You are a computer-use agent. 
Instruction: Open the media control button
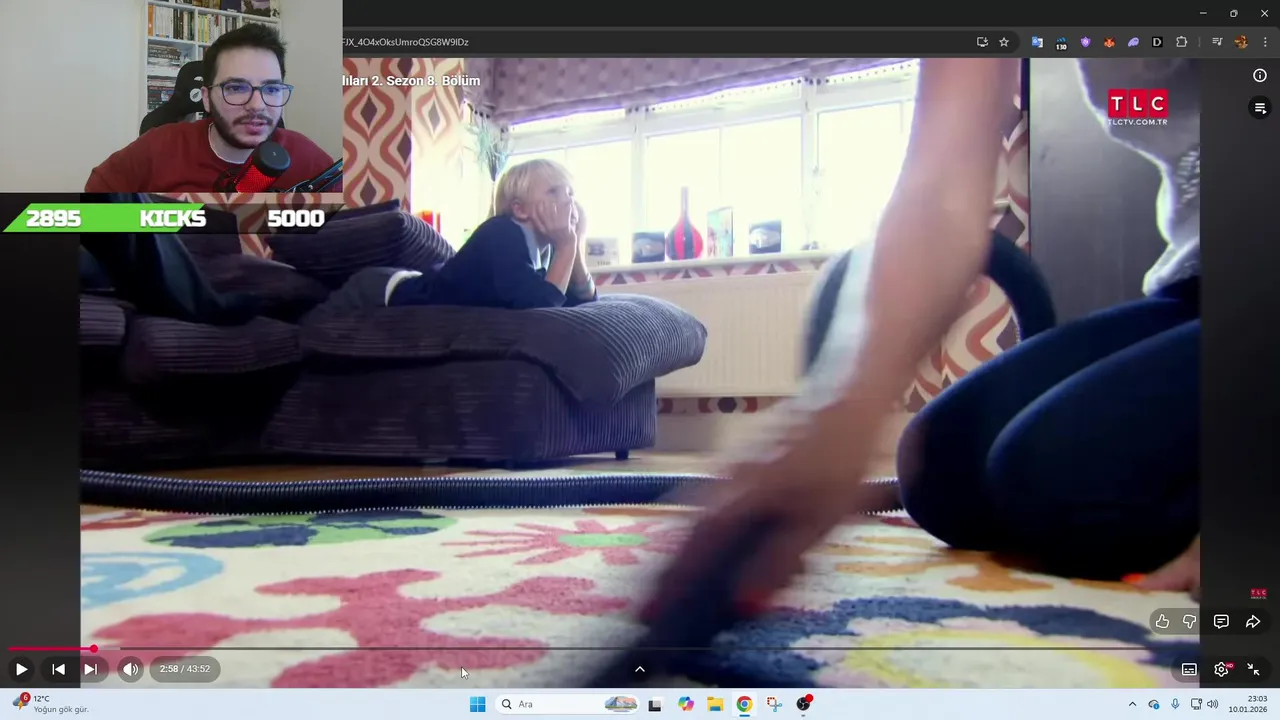tap(1217, 42)
